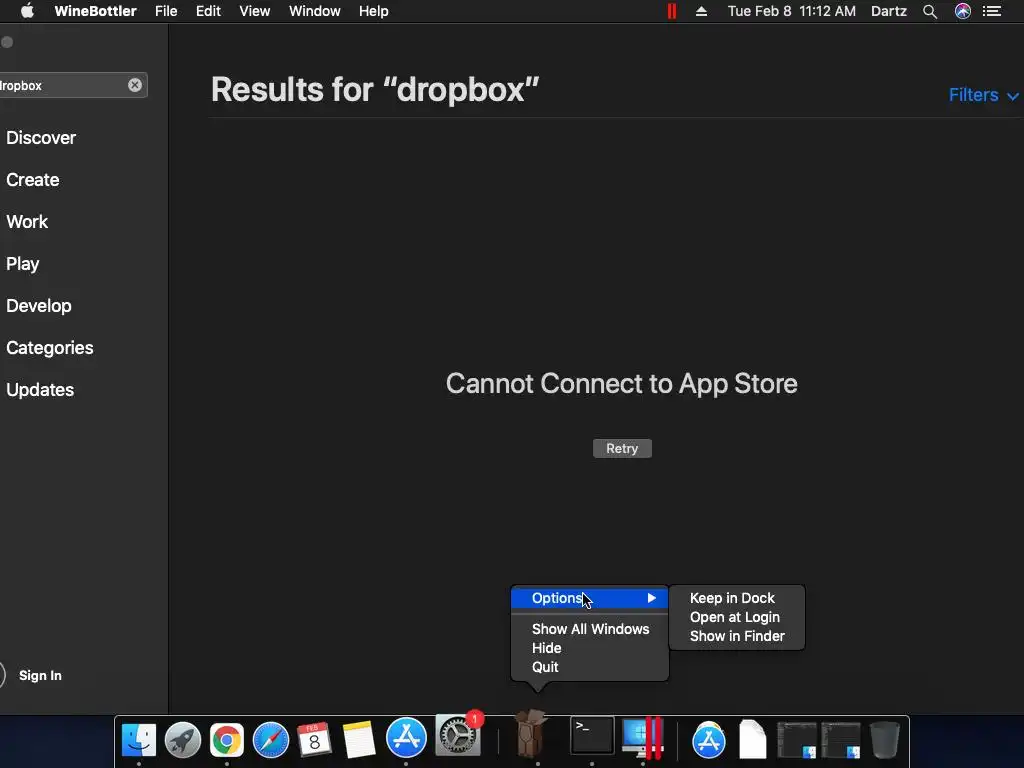The height and width of the screenshot is (768, 1024).
Task: Open the Apple menu
Action: [27, 11]
